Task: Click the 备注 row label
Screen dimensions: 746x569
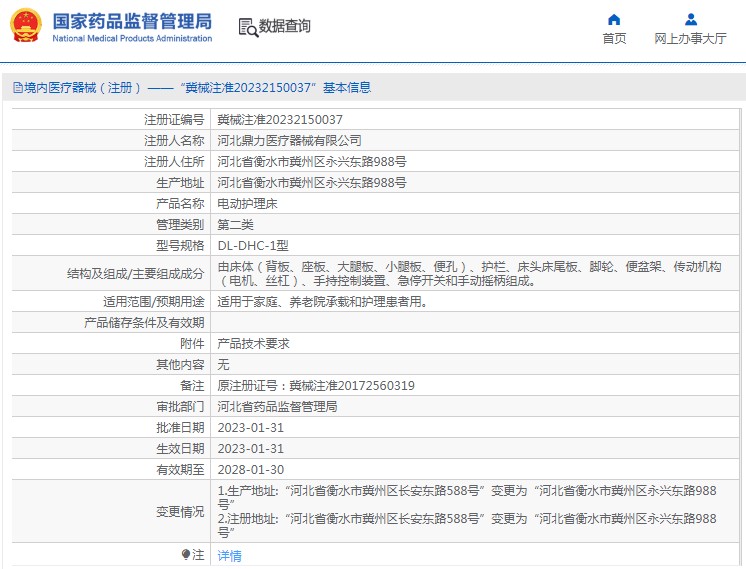Action: [x=192, y=385]
